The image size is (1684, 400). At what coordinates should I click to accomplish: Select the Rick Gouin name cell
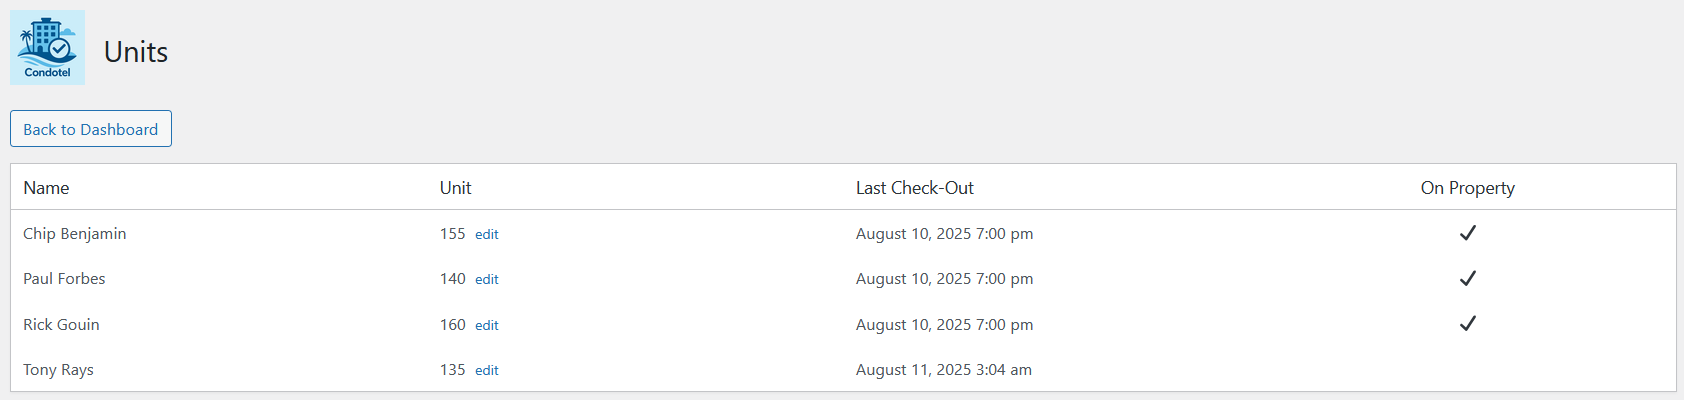61,325
